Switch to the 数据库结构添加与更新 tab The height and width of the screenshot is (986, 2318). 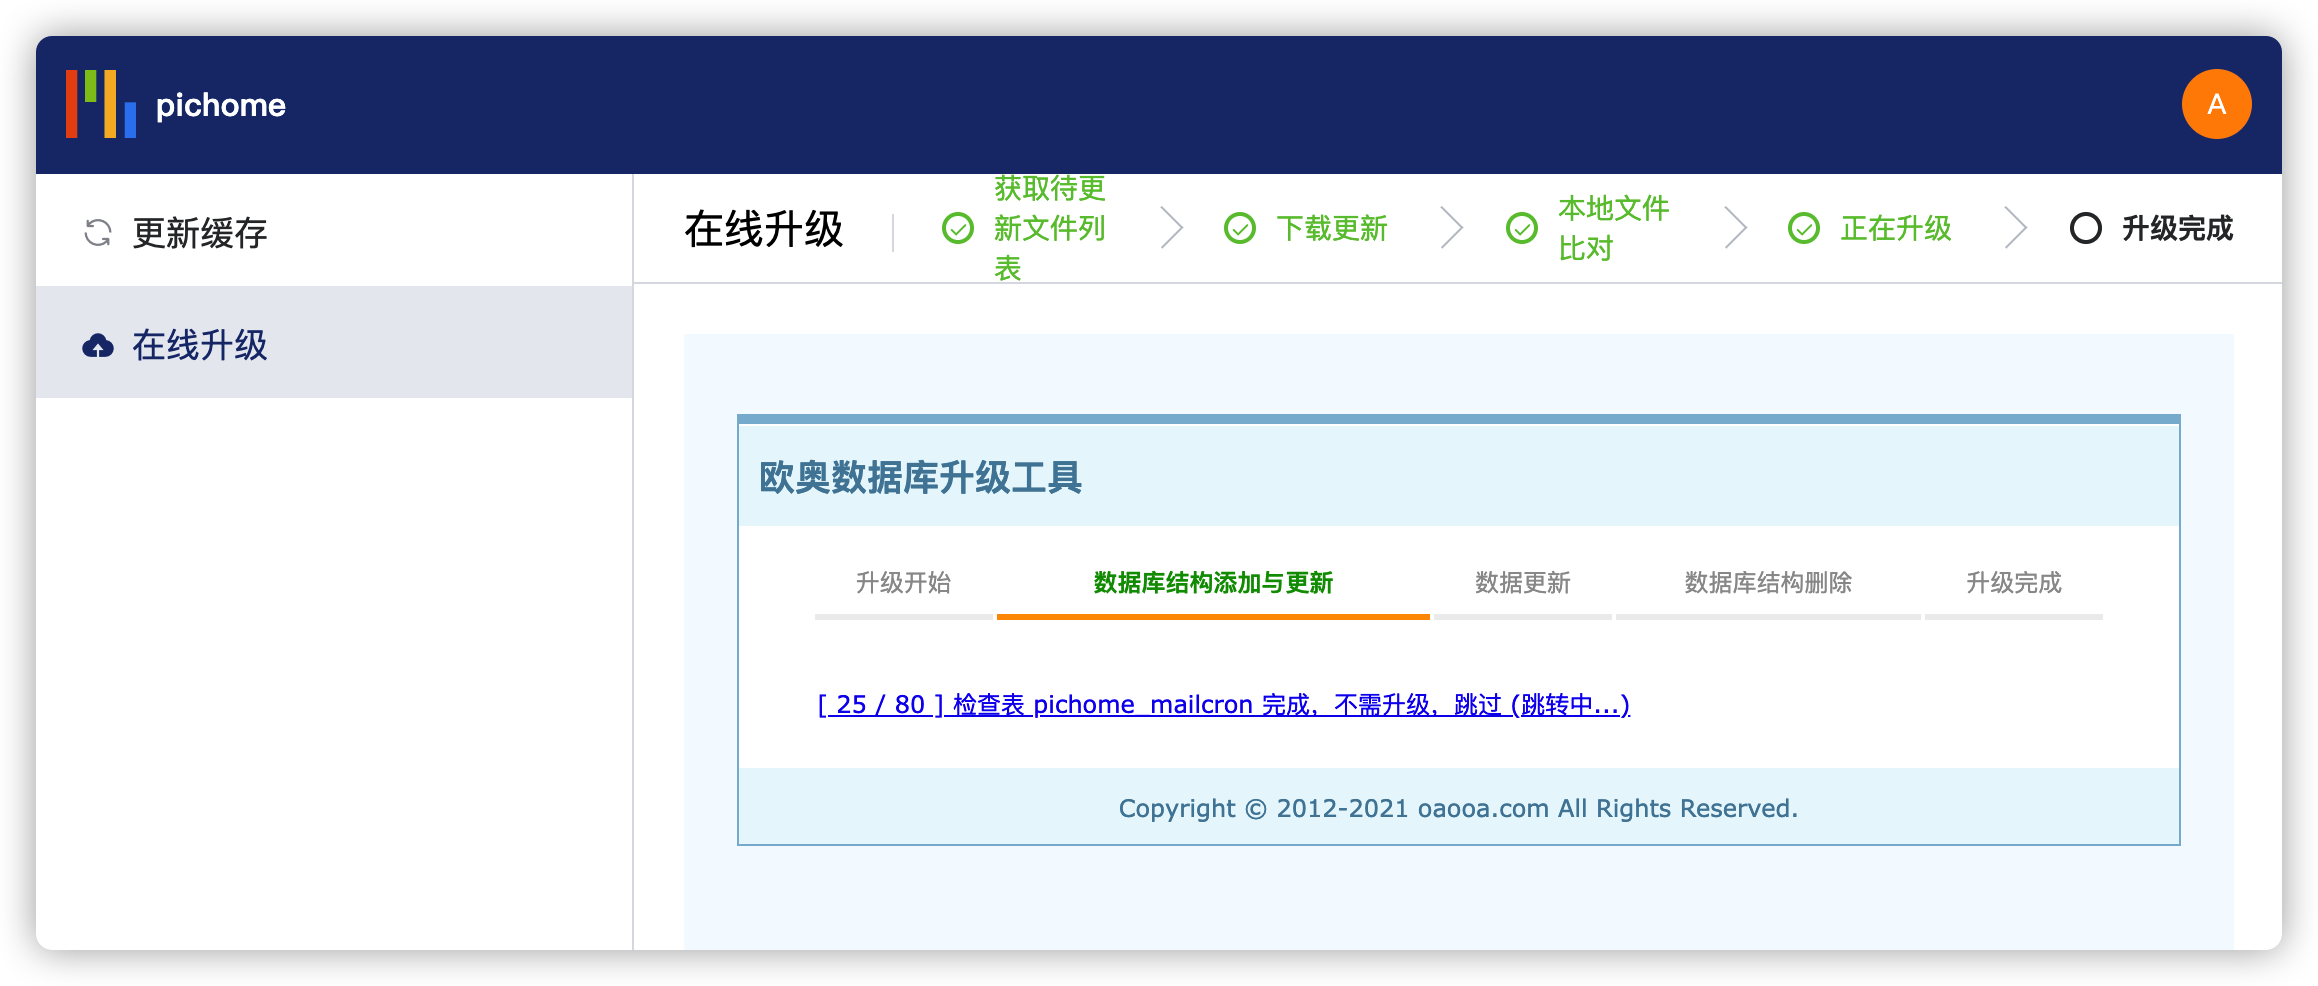tap(1212, 583)
